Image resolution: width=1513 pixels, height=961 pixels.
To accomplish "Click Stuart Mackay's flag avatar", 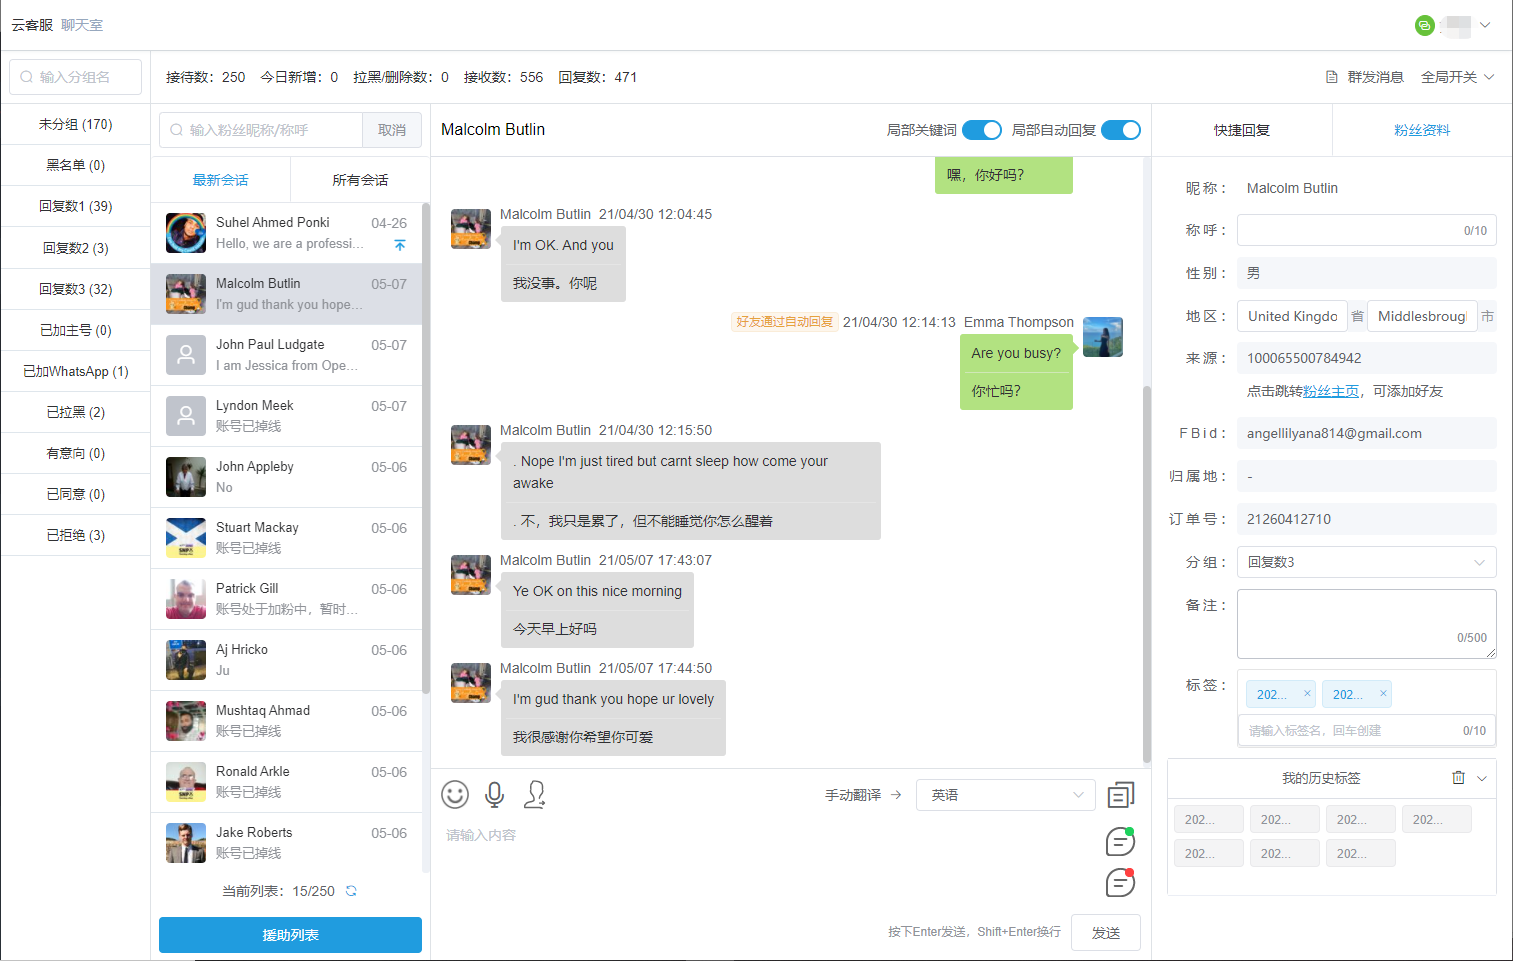I will (x=186, y=538).
